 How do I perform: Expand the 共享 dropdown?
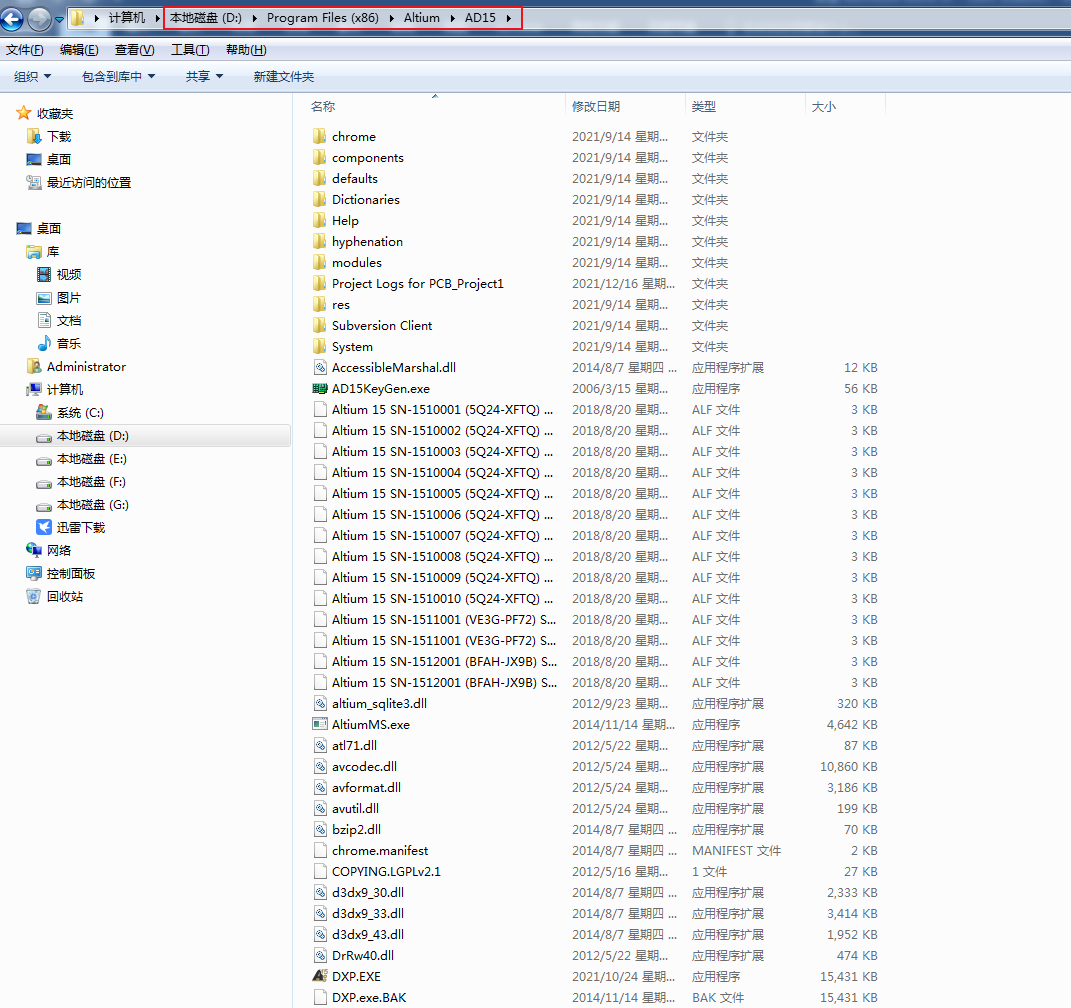tap(204, 76)
